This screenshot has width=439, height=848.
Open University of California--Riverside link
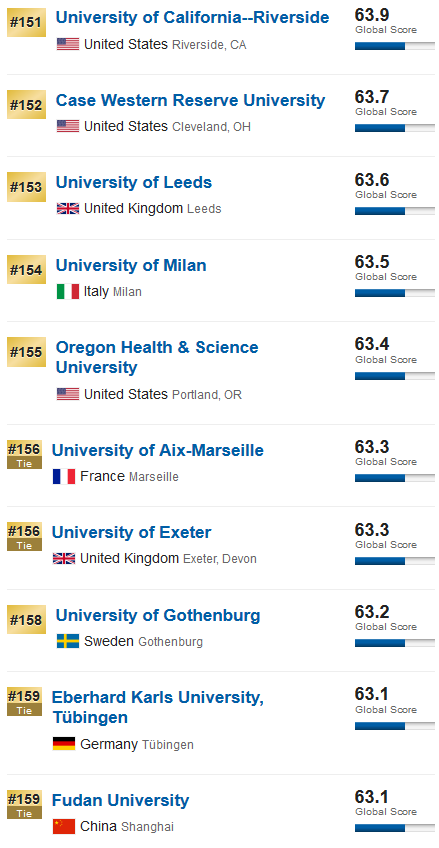192,17
